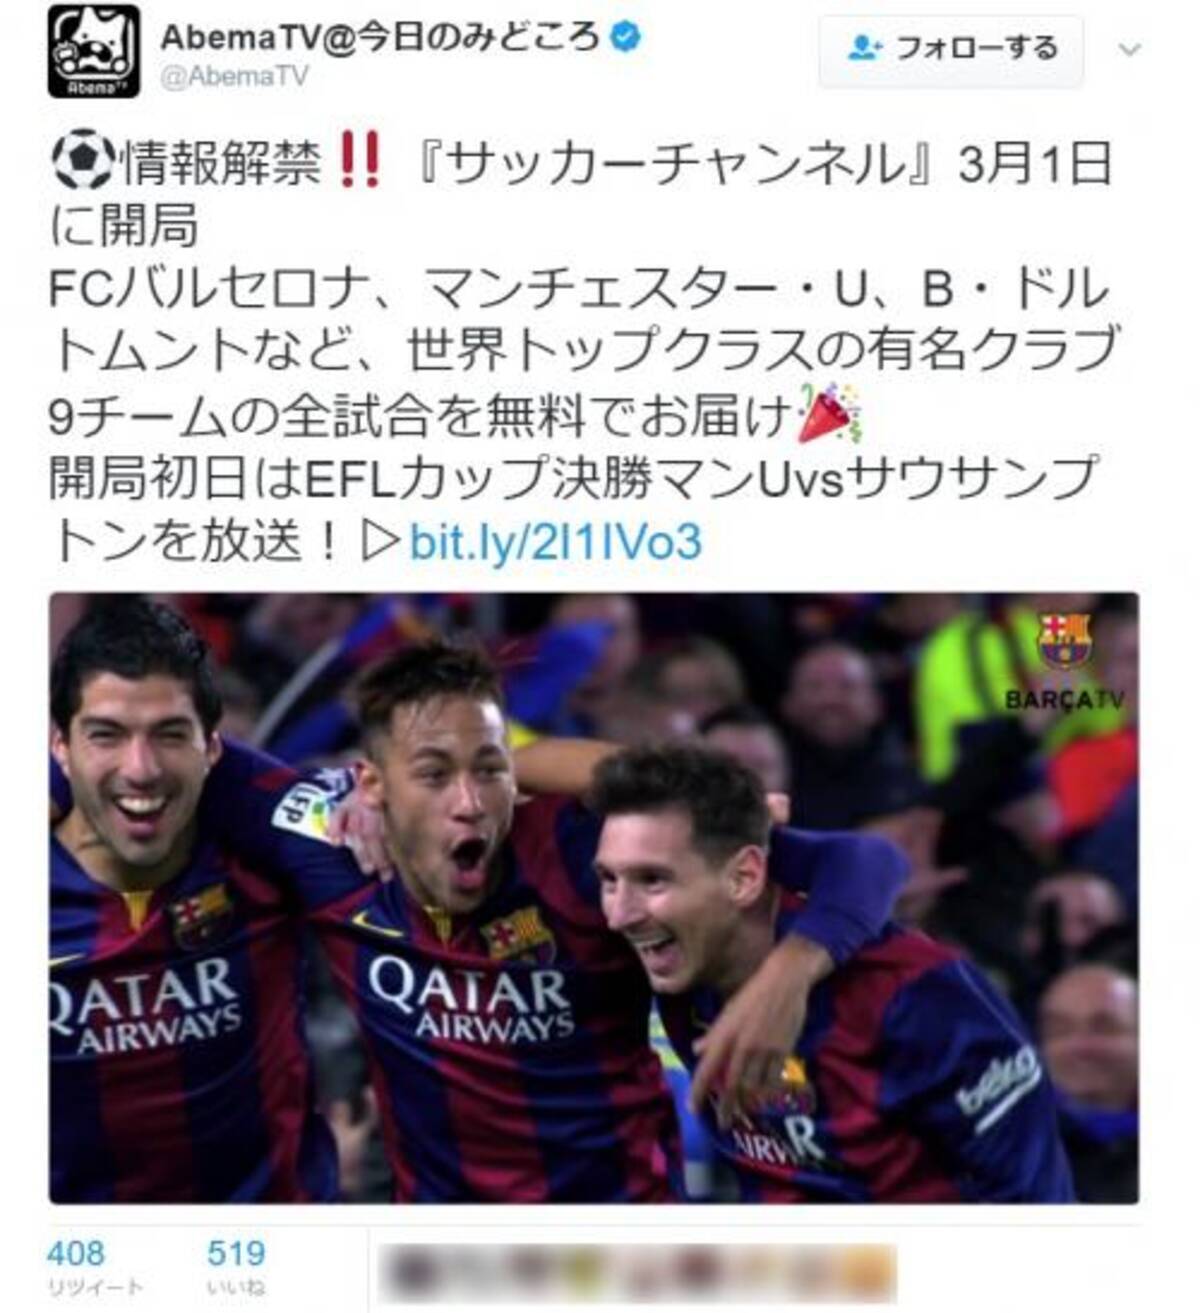Click the triangle symbol before bit.ly link
Image resolution: width=1200 pixels, height=1313 pixels.
click(379, 543)
